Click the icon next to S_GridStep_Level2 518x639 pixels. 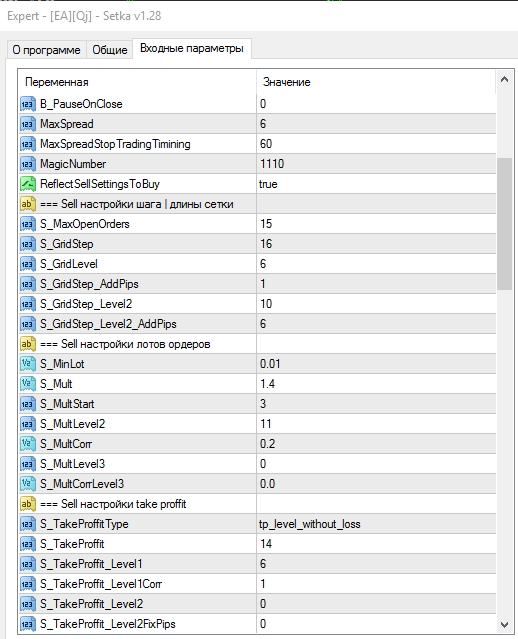28,304
